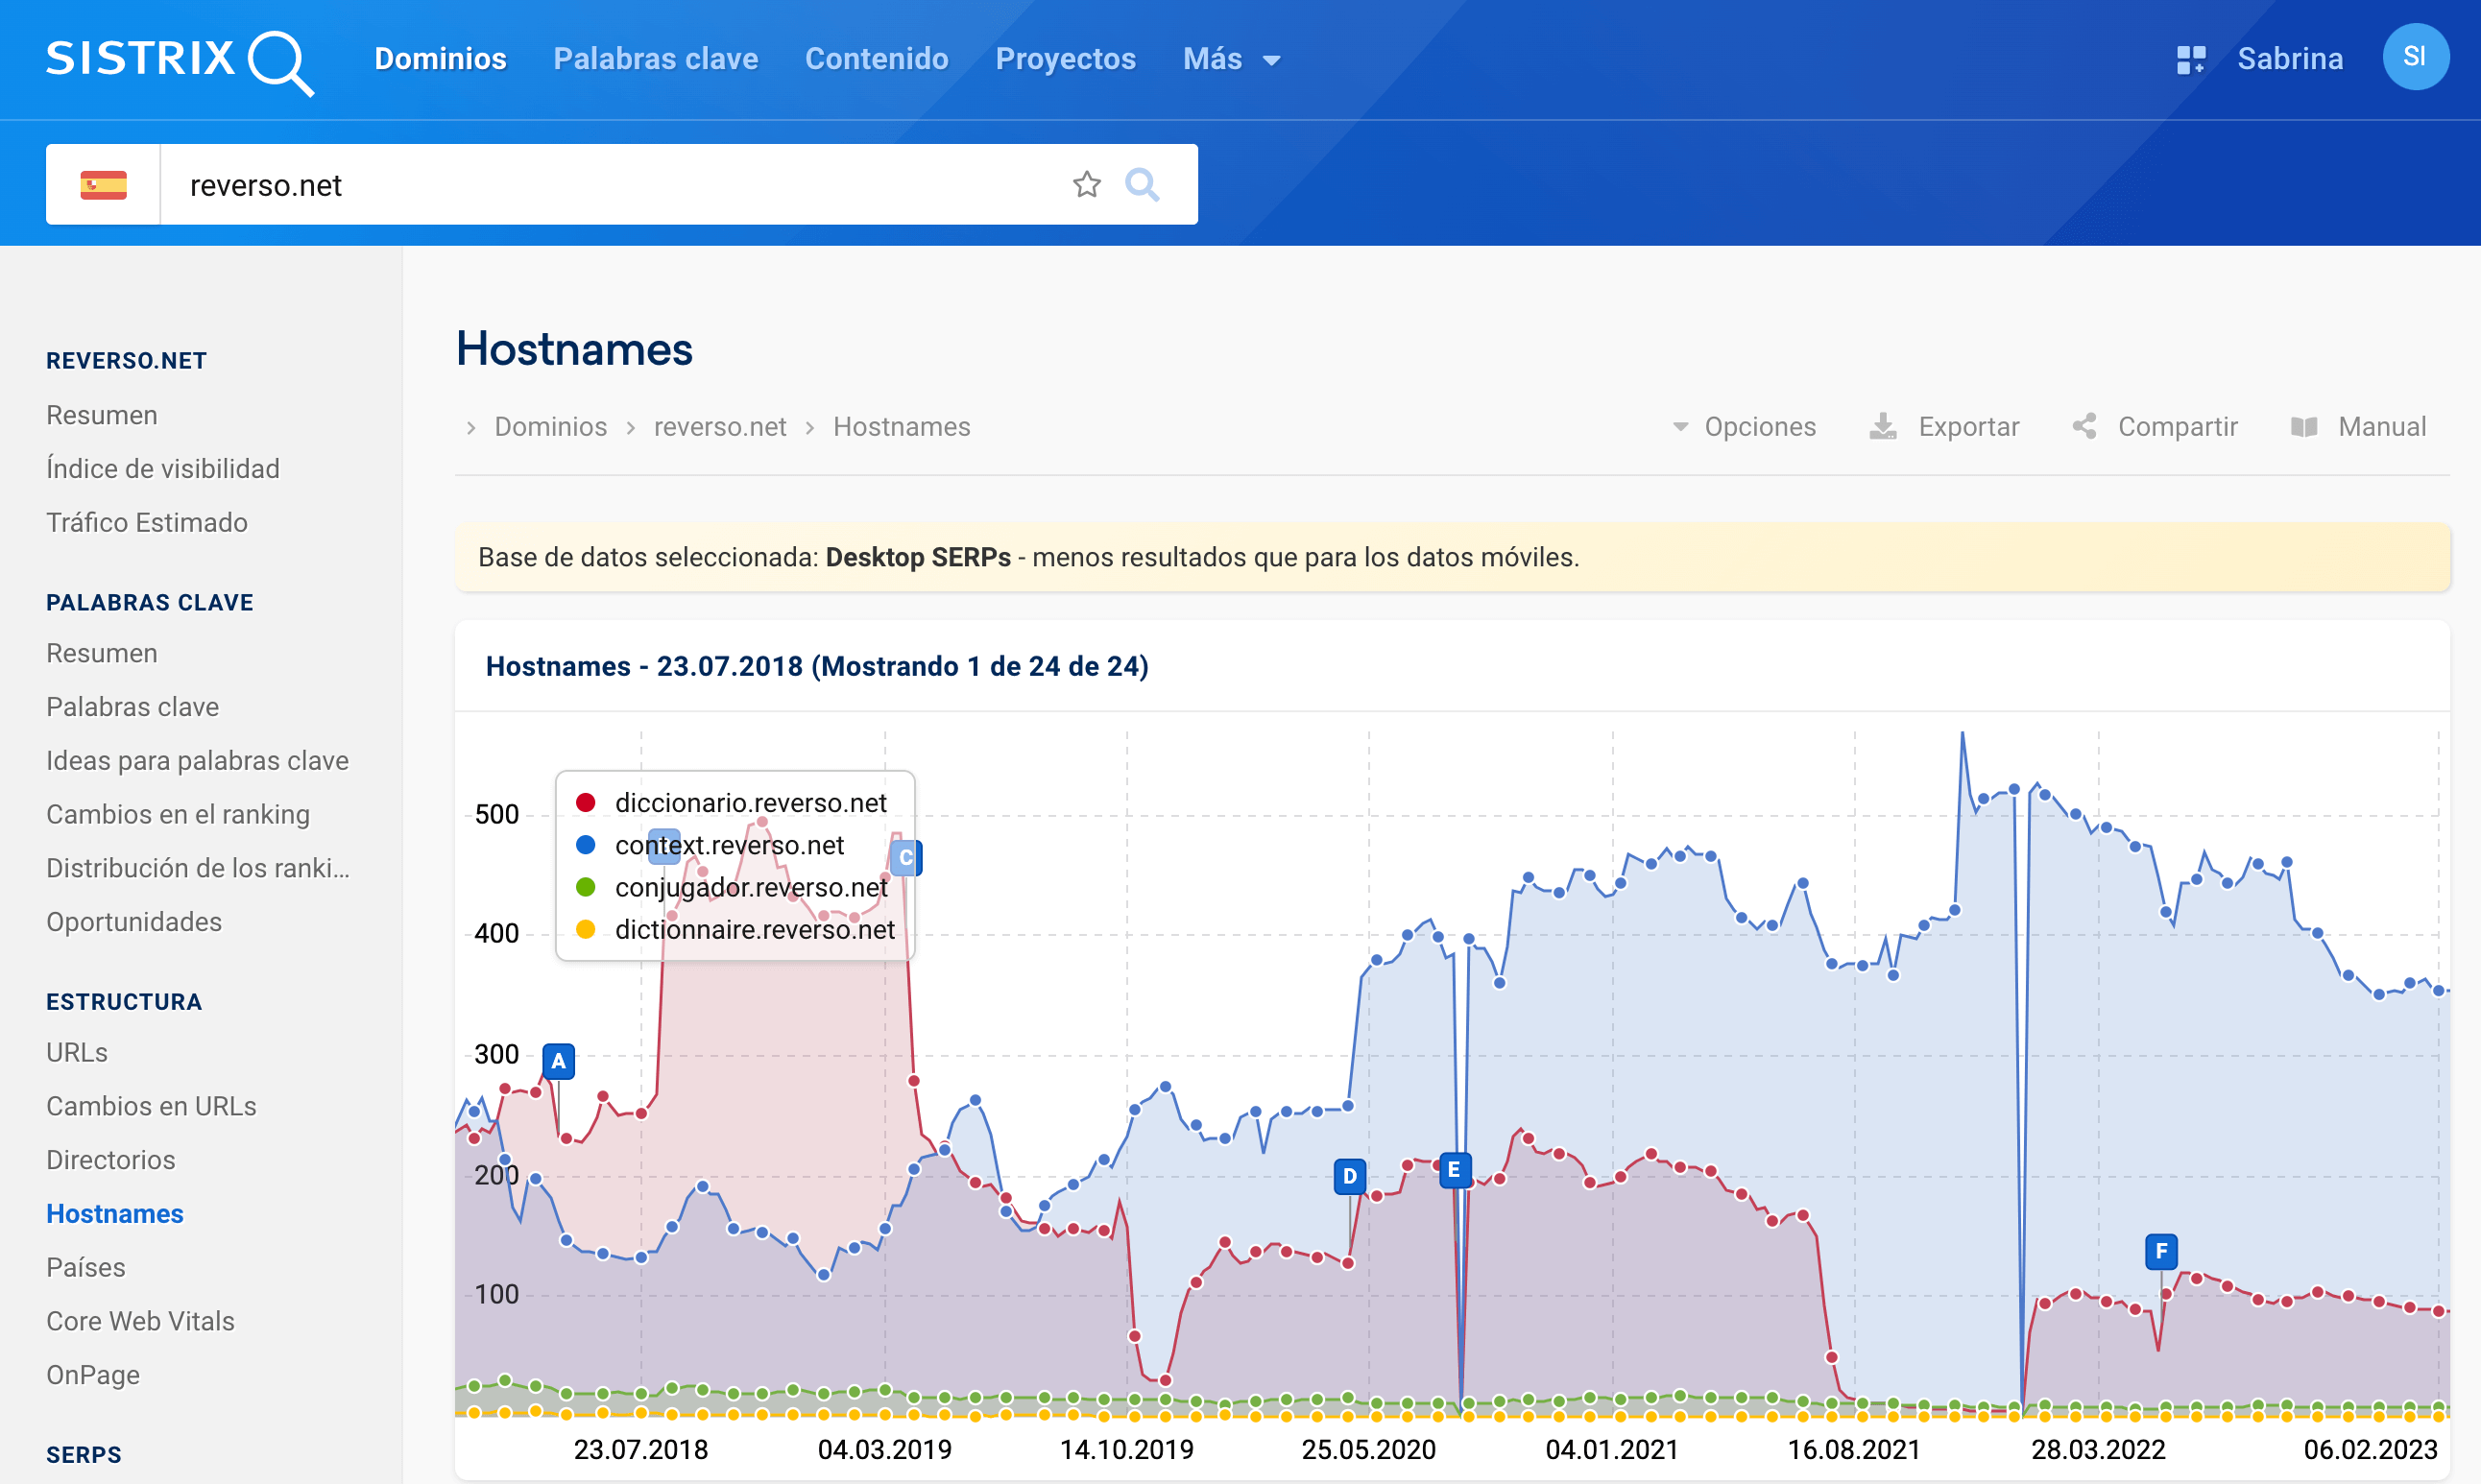
Task: Open the Spain flag country selector
Action: tap(103, 185)
